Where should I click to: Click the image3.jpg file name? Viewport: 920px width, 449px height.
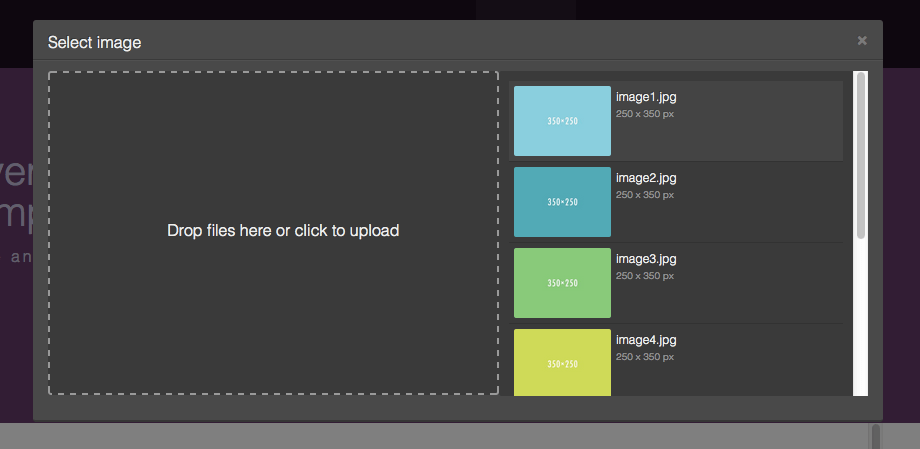[646, 259]
